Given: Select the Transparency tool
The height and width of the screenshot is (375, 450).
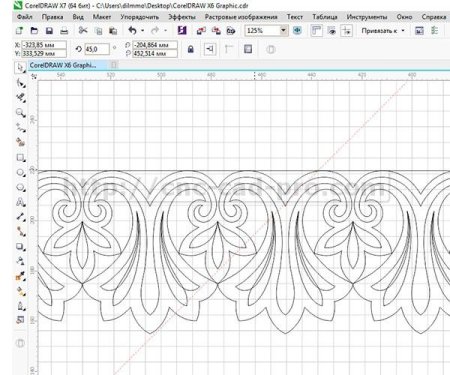Looking at the screenshot, I should [x=20, y=261].
